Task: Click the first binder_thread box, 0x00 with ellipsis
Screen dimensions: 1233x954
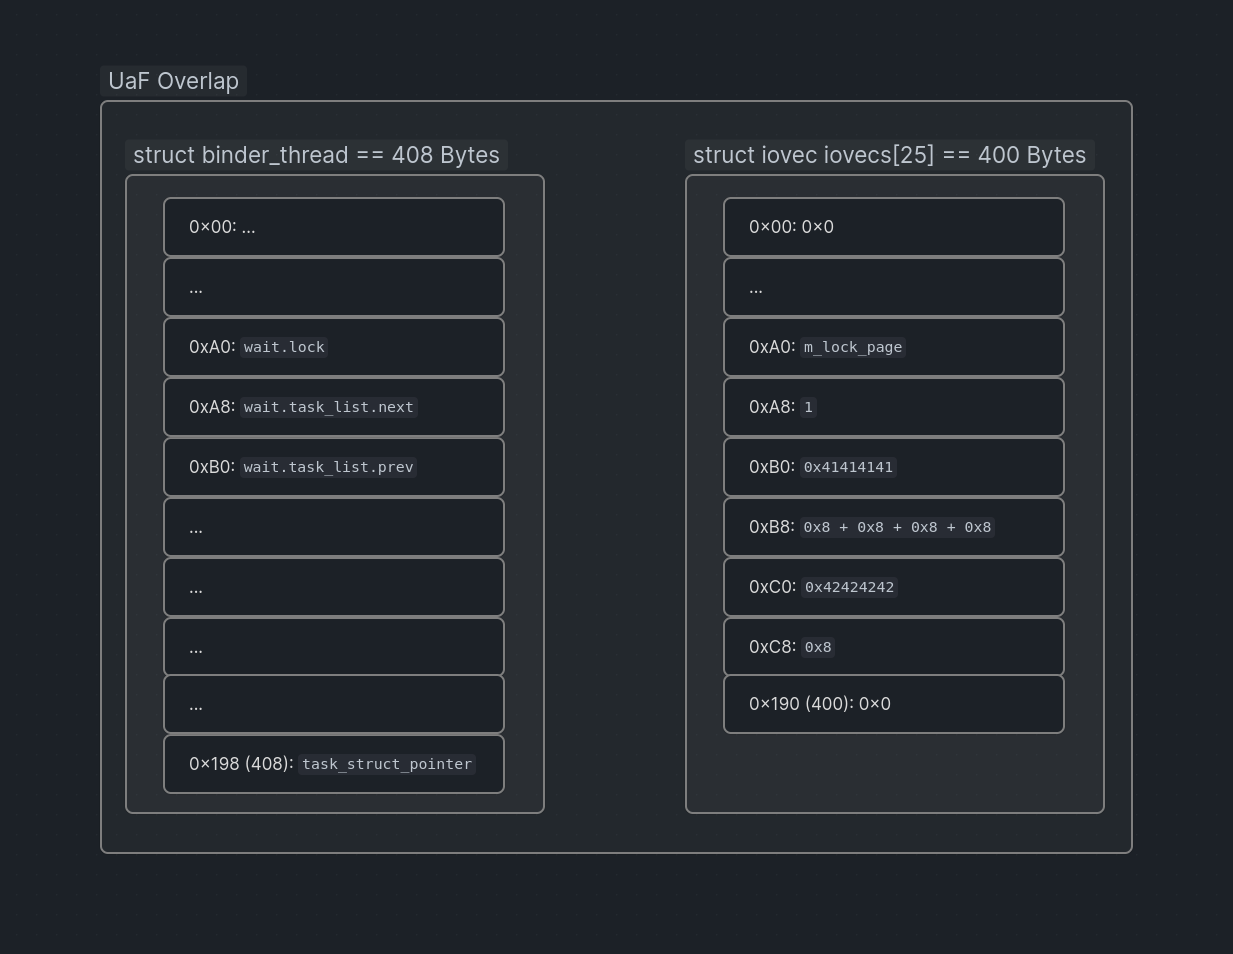Action: 334,227
